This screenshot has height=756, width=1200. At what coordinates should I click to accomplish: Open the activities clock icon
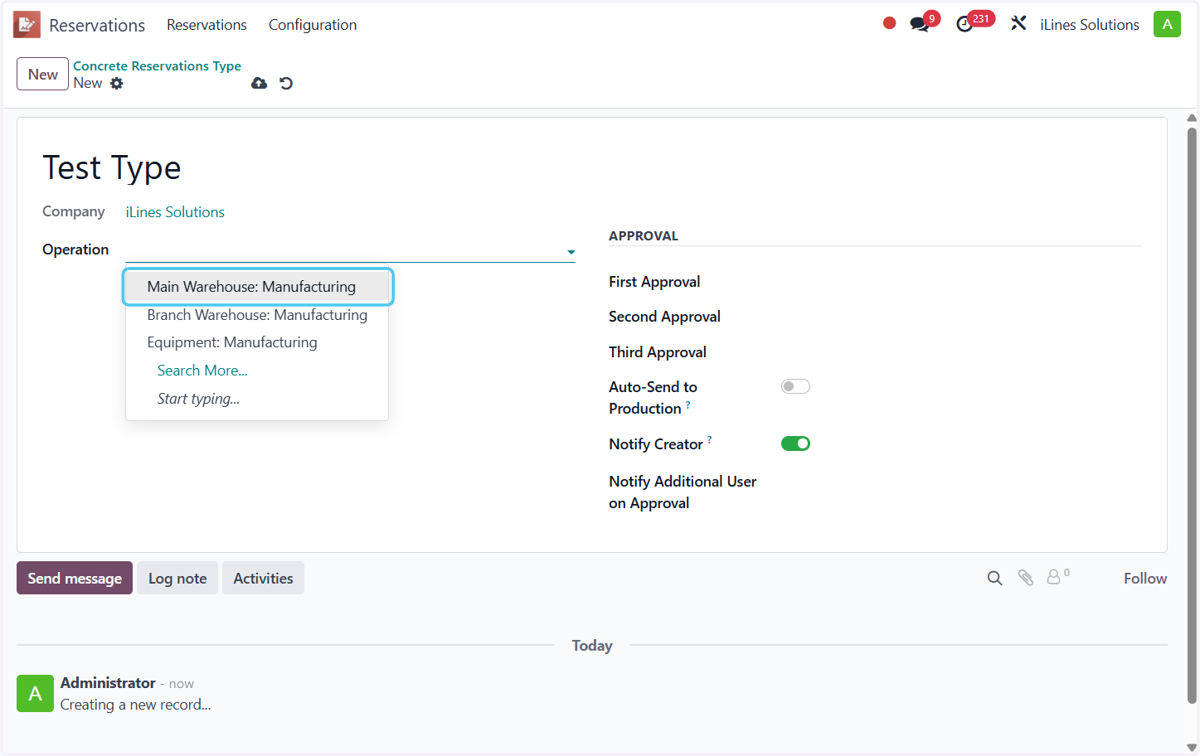[x=964, y=24]
